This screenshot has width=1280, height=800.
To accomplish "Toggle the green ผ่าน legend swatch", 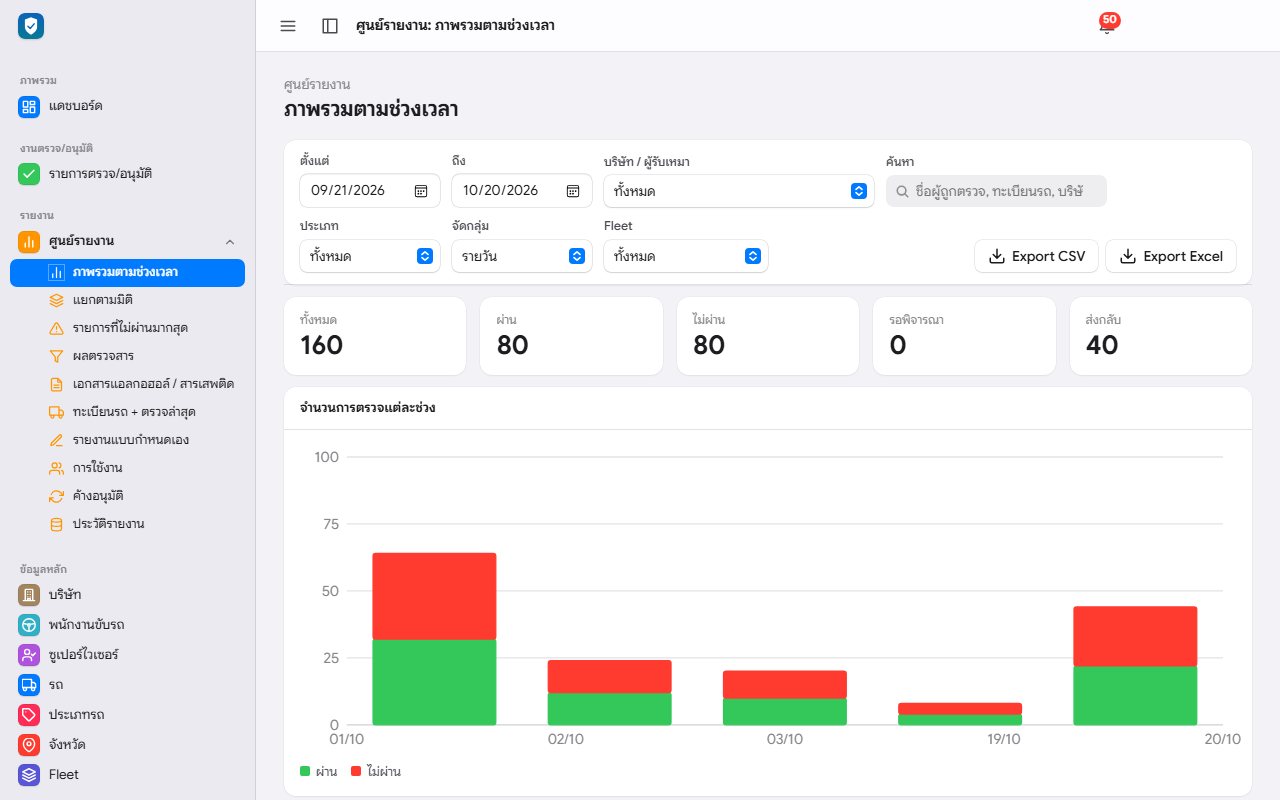I will tap(305, 772).
